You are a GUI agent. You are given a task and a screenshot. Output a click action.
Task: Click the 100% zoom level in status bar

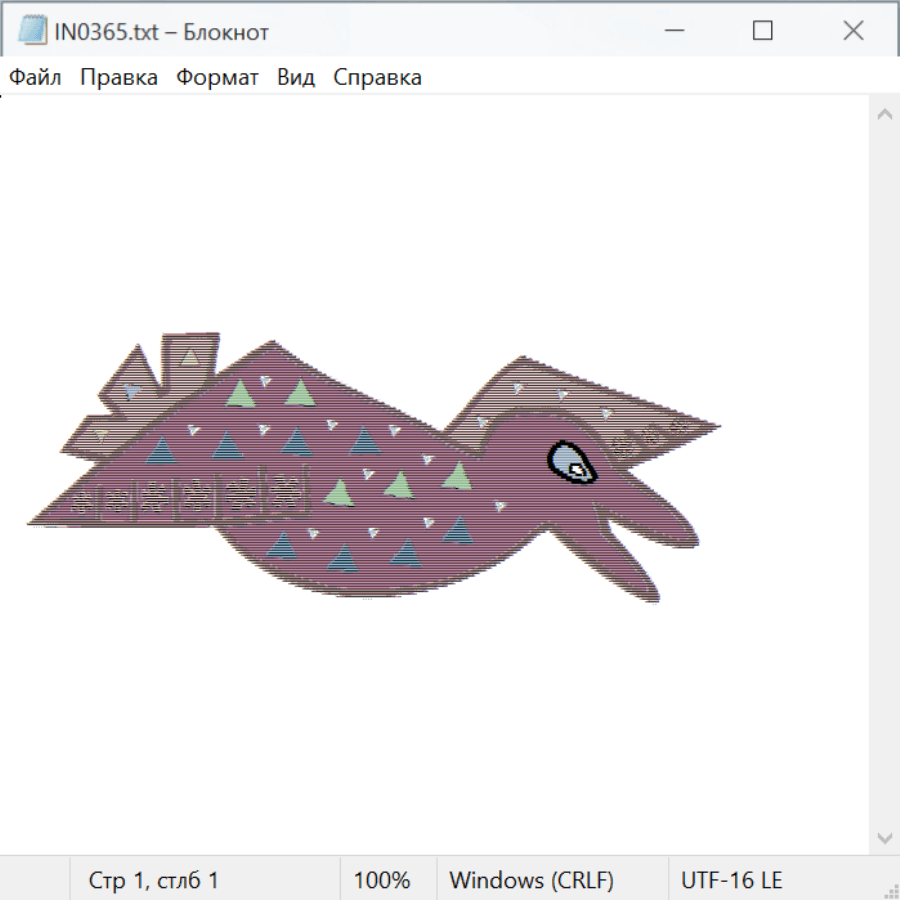(382, 881)
